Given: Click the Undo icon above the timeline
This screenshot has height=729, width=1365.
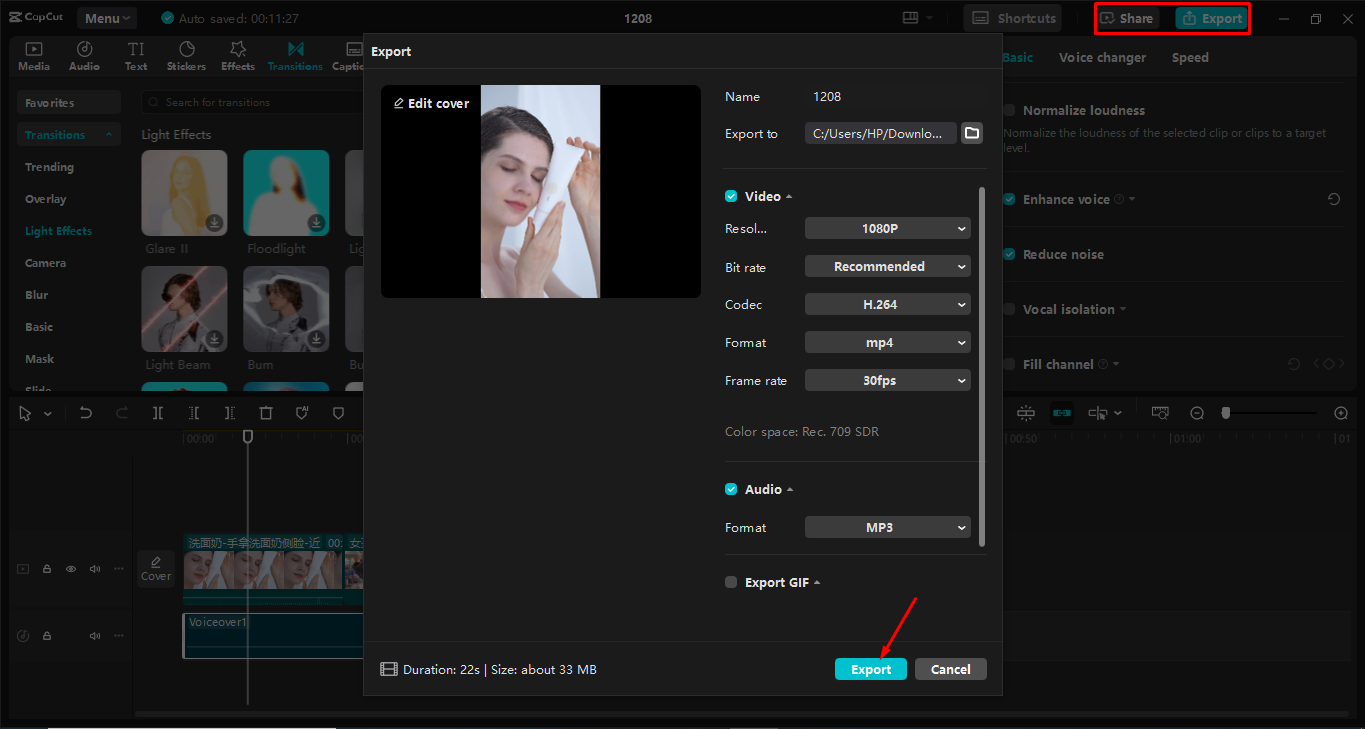Looking at the screenshot, I should click(85, 412).
